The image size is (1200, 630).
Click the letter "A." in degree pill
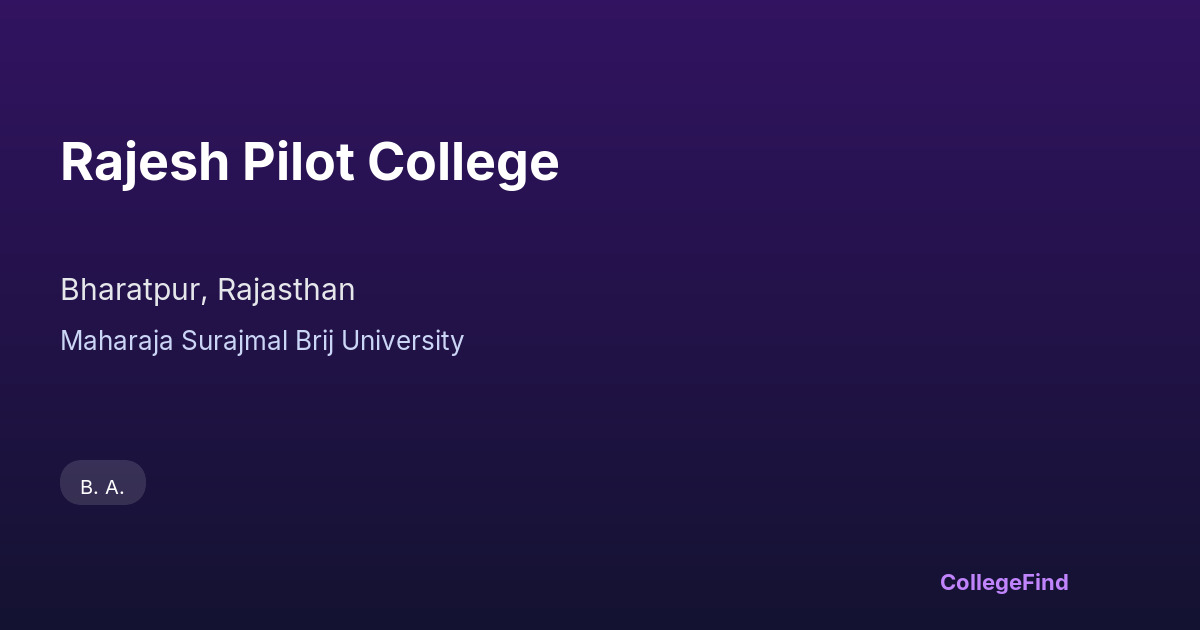(115, 488)
